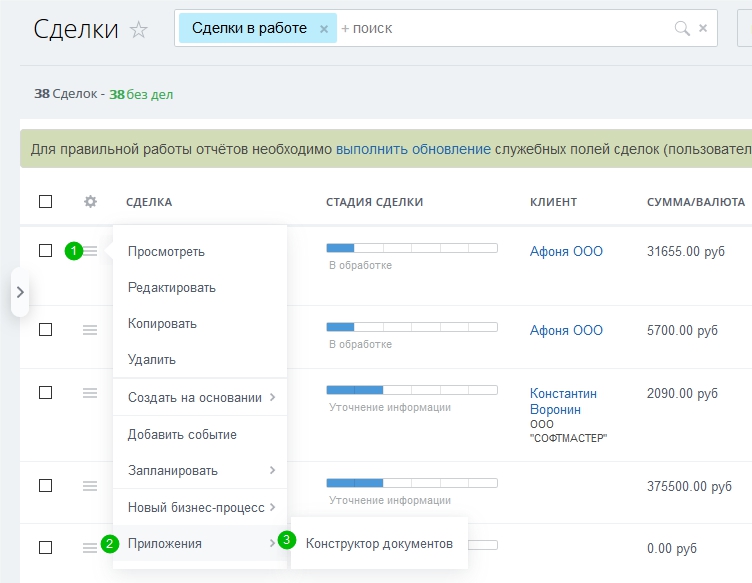The height and width of the screenshot is (583, 752).
Task: Expand the 'Создать на основании' submenu
Action: (200, 397)
